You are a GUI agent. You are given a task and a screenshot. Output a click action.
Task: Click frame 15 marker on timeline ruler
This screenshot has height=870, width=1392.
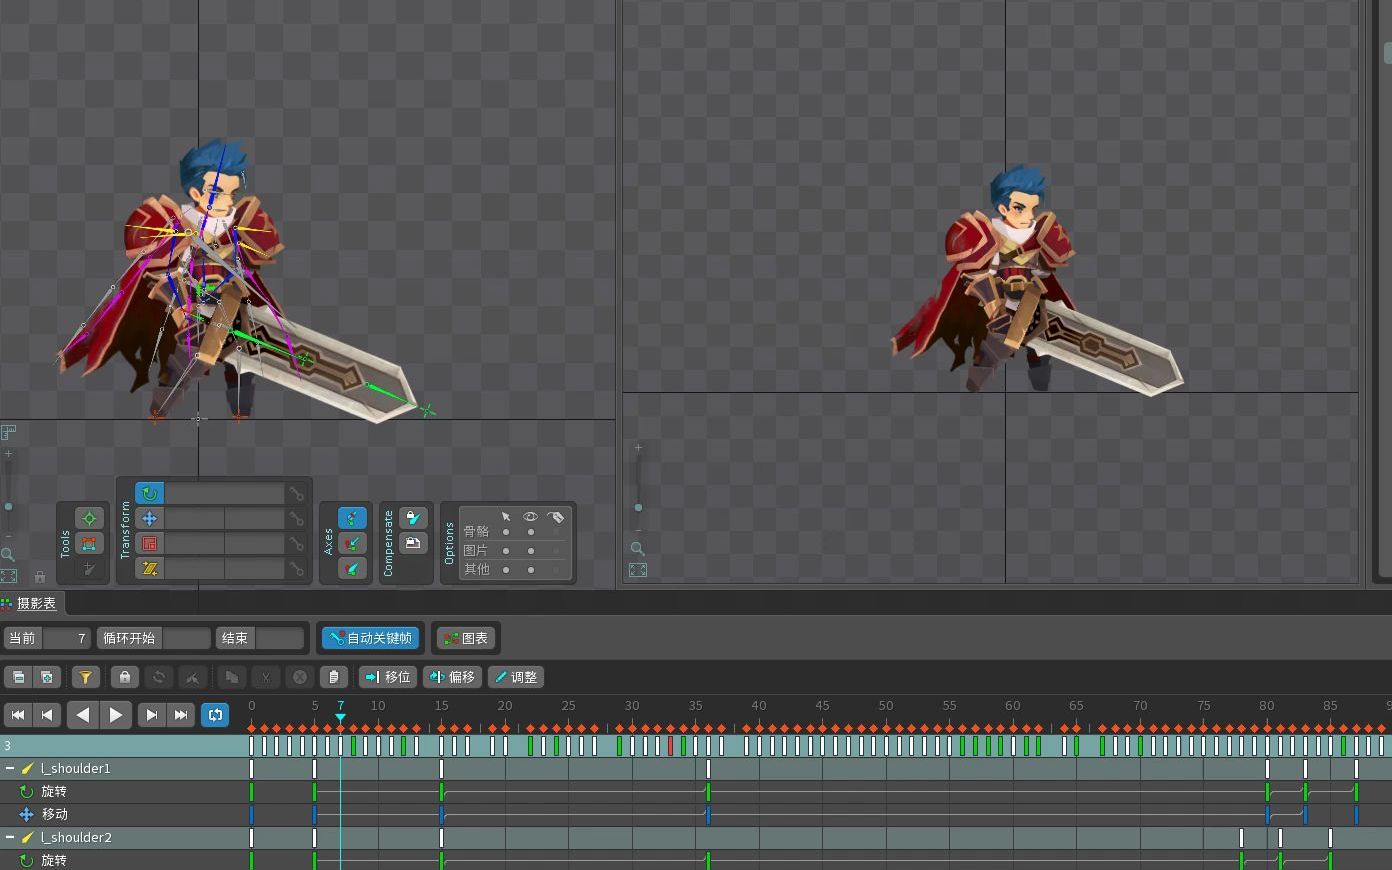point(441,705)
